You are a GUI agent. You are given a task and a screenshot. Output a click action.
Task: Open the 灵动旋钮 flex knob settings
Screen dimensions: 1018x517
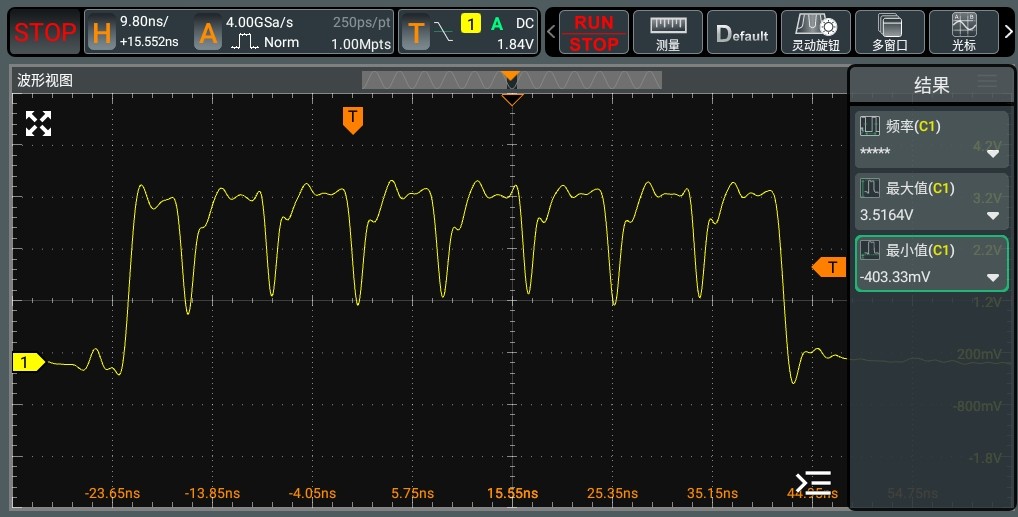pos(814,33)
